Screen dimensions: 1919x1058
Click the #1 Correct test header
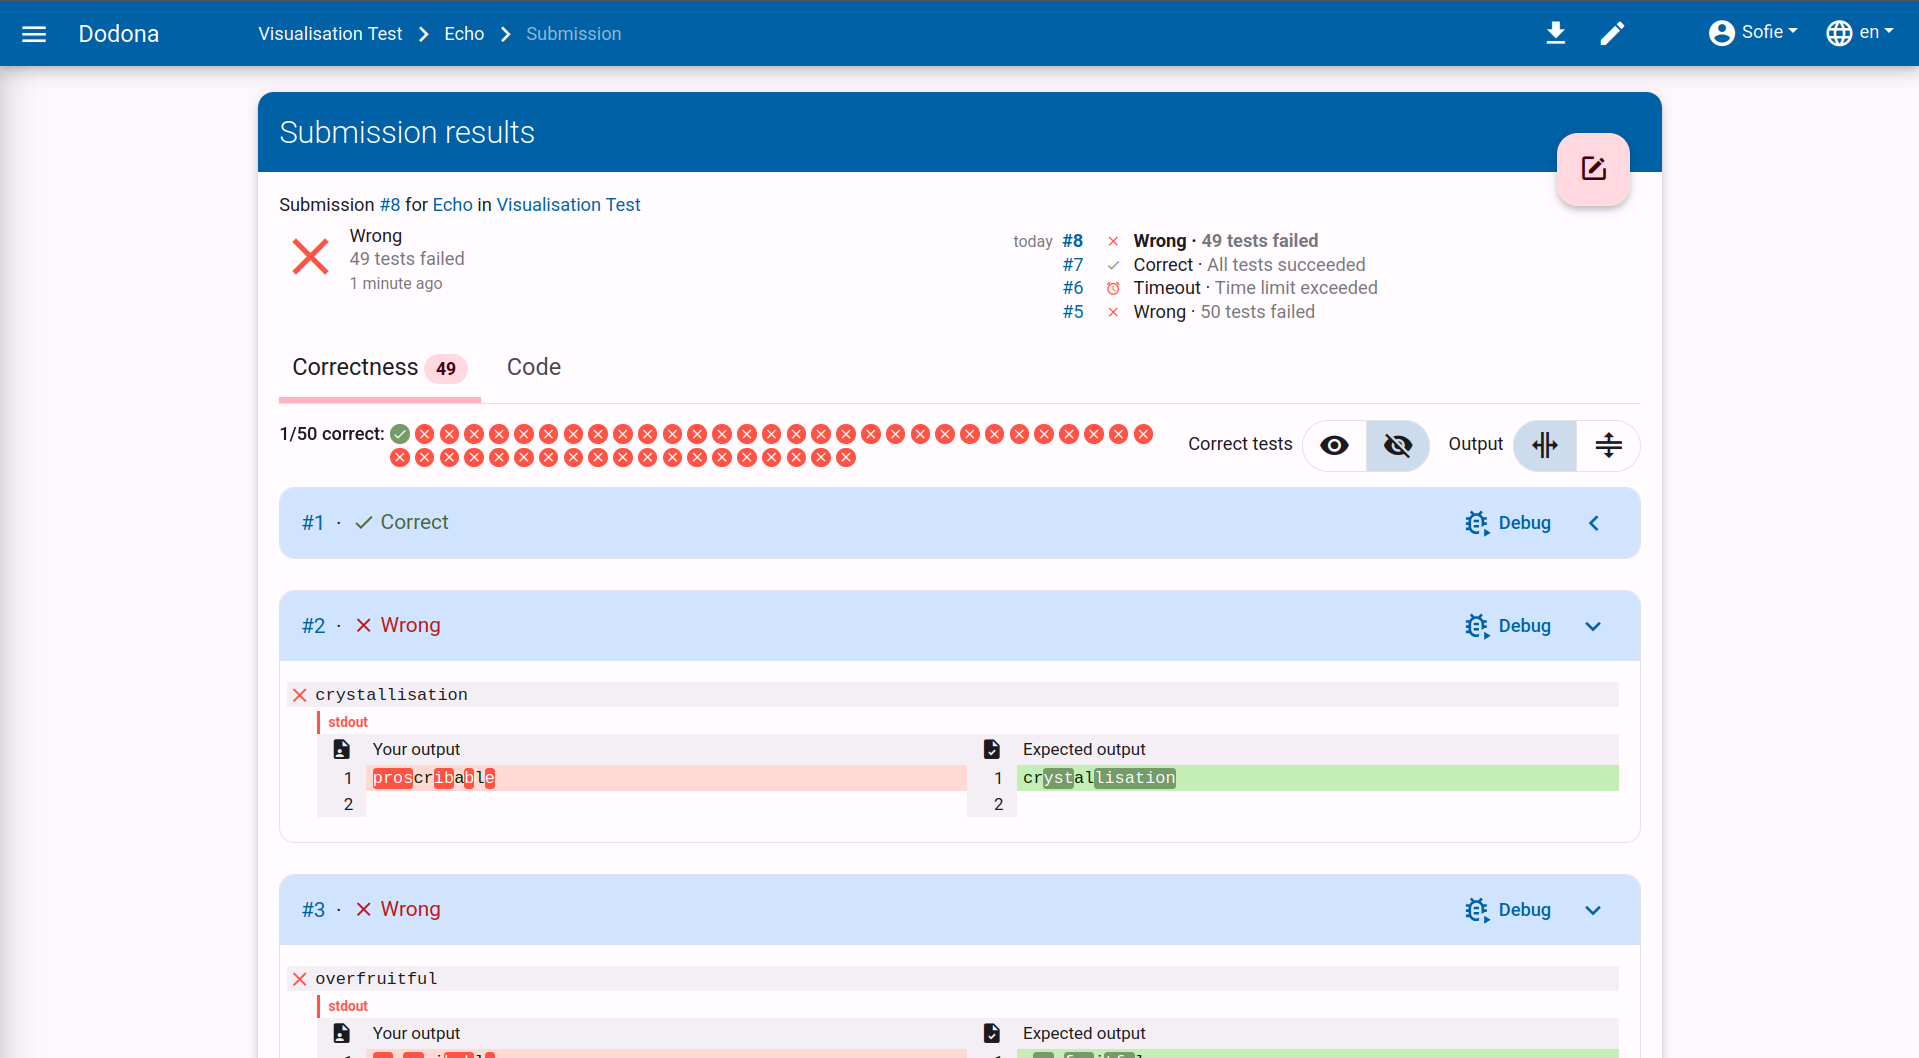point(960,523)
